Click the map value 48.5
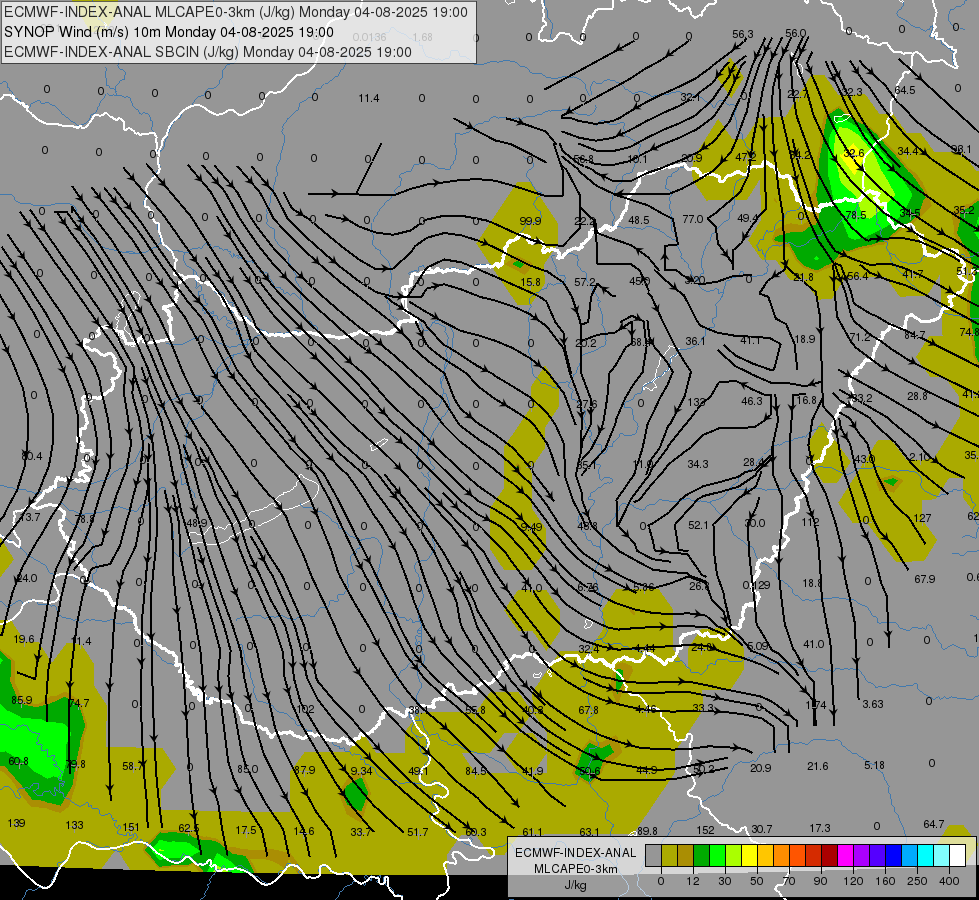Image resolution: width=979 pixels, height=900 pixels. pyautogui.click(x=639, y=220)
